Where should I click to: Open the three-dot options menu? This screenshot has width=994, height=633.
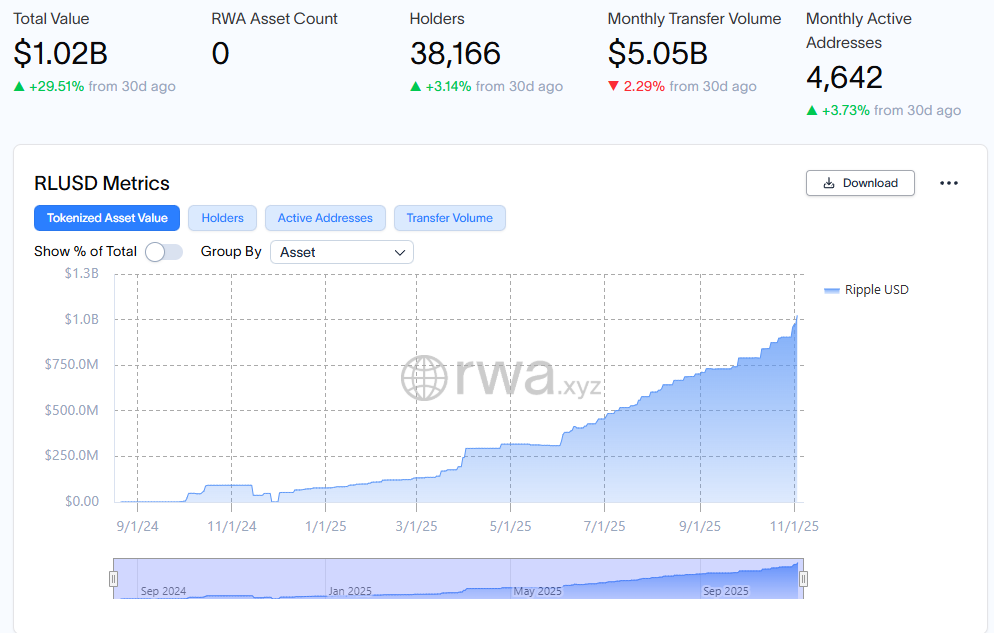(949, 183)
